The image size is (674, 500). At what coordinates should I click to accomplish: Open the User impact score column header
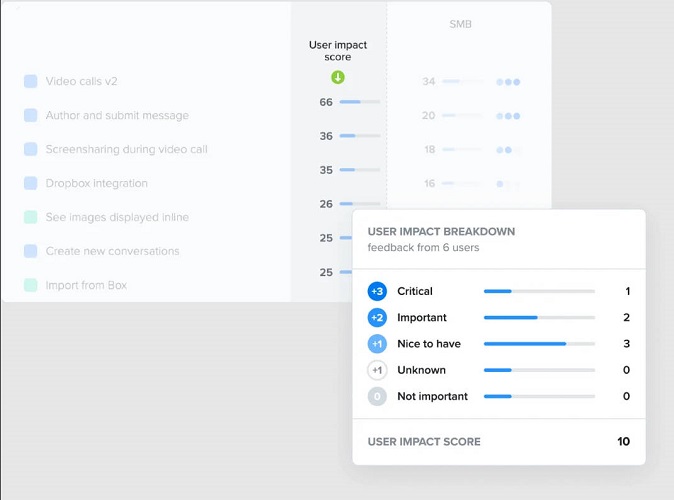[338, 51]
